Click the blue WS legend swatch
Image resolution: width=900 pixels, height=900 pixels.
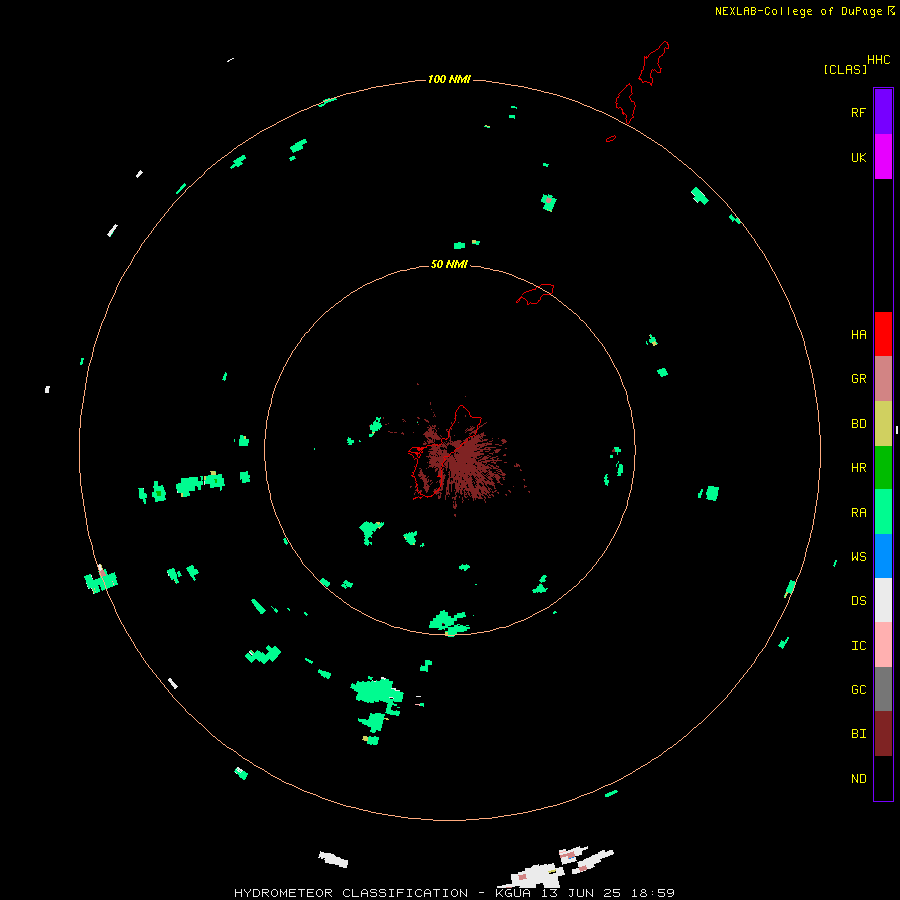pos(883,556)
